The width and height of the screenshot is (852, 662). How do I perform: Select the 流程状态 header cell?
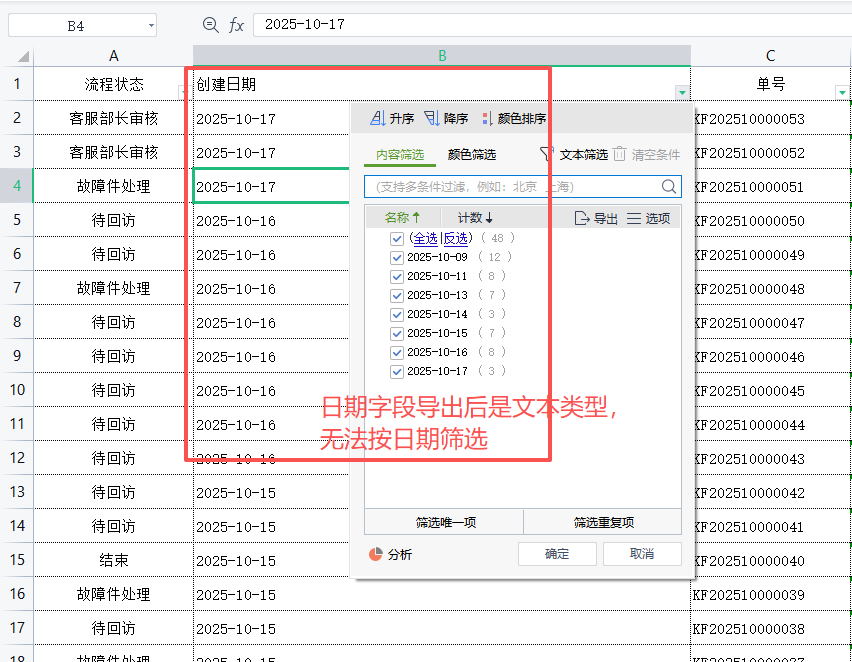pos(113,84)
